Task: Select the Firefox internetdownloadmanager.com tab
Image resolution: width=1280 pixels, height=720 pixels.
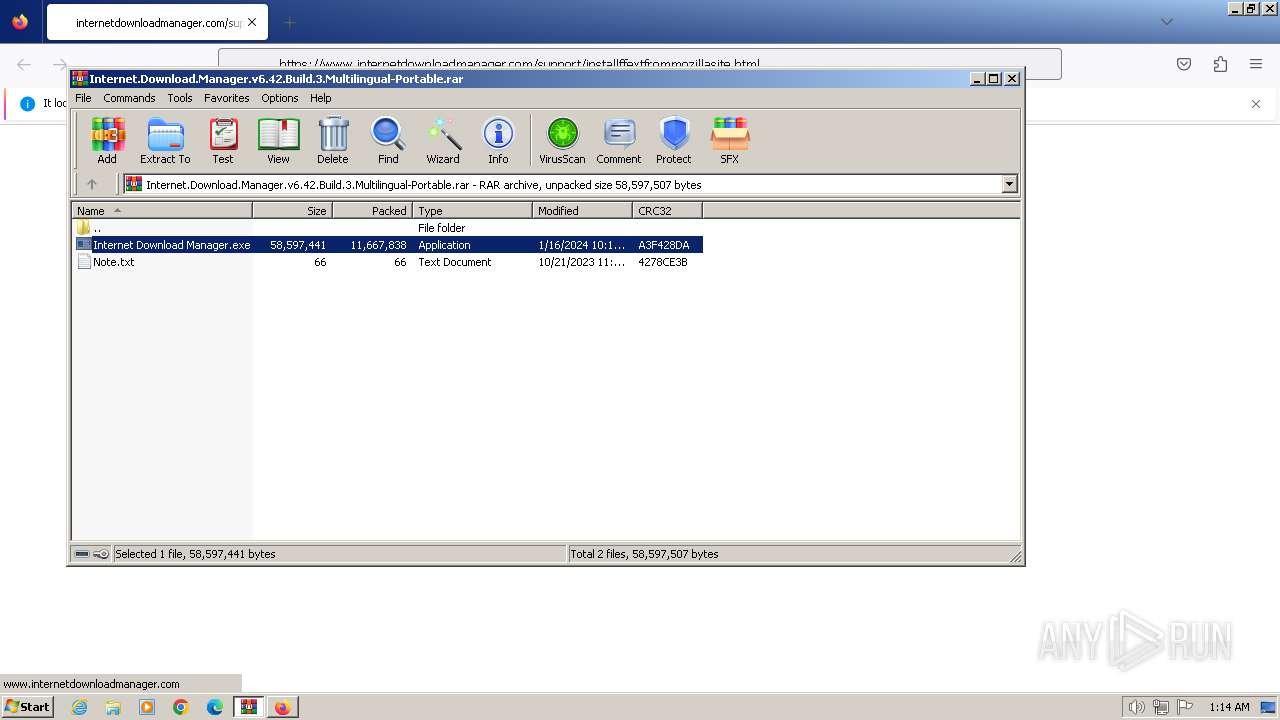Action: coord(155,22)
